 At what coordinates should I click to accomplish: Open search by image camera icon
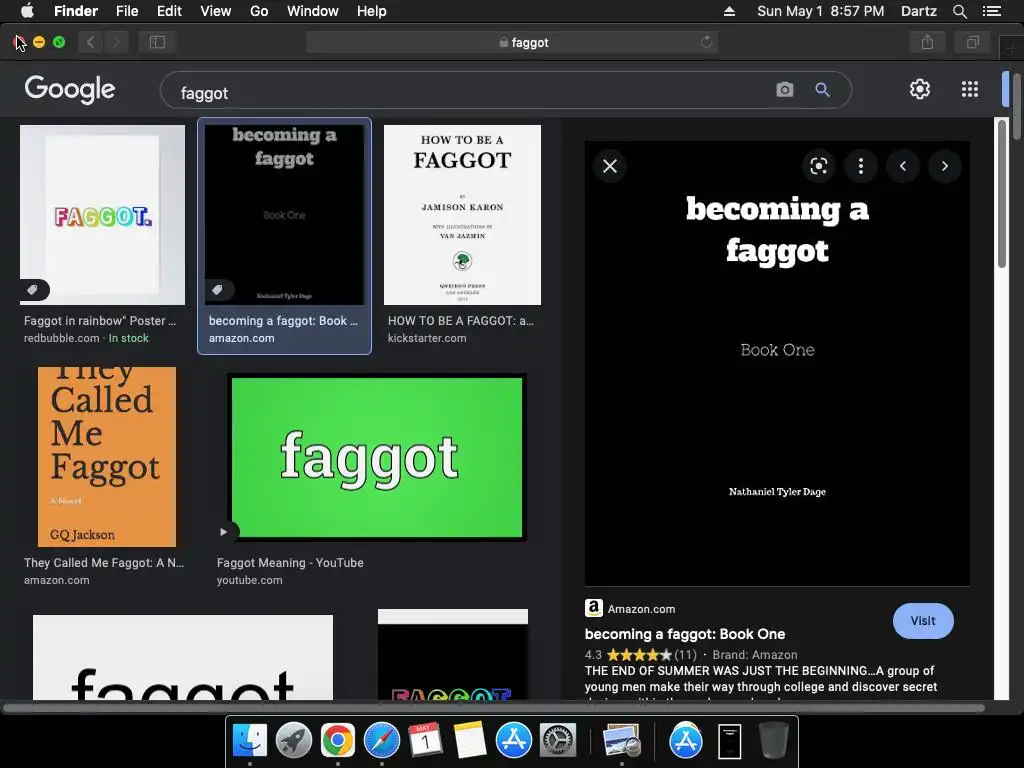click(785, 89)
